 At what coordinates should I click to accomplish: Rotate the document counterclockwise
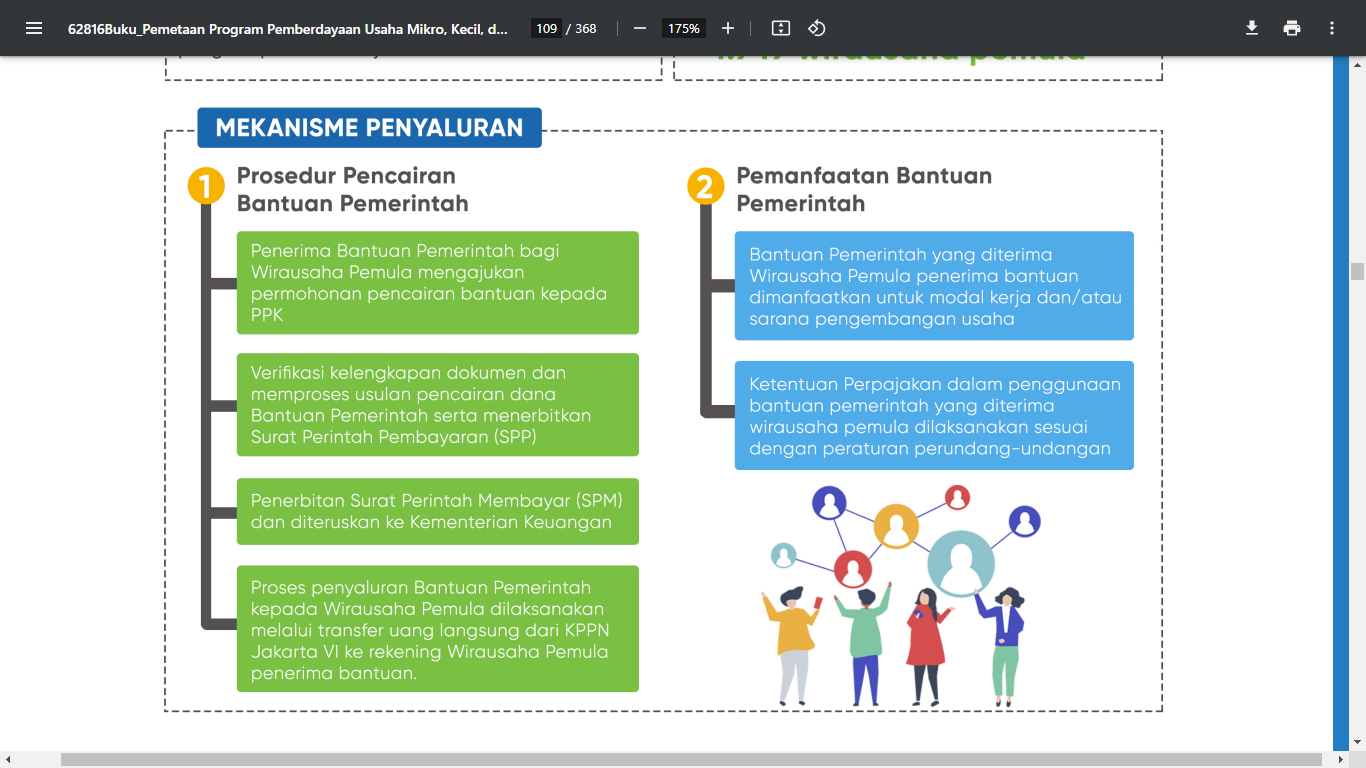817,28
